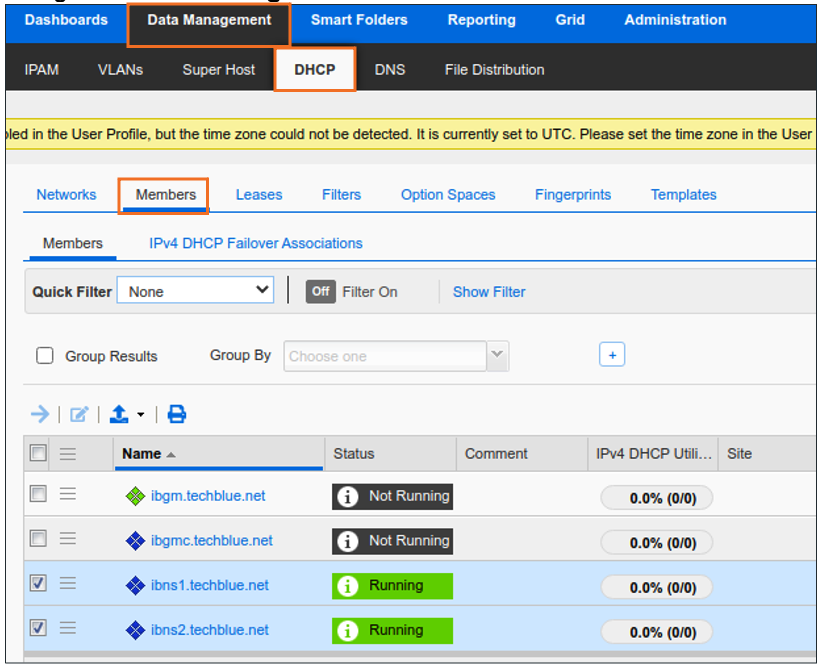Click the Print toolbar icon
Viewport: 821px width, 668px height.
click(x=177, y=414)
